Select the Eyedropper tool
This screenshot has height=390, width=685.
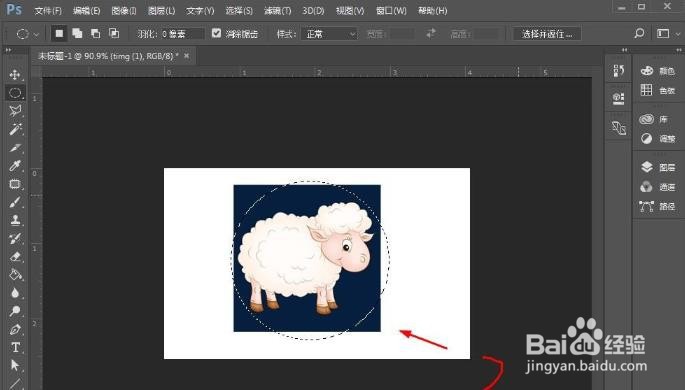[15, 166]
